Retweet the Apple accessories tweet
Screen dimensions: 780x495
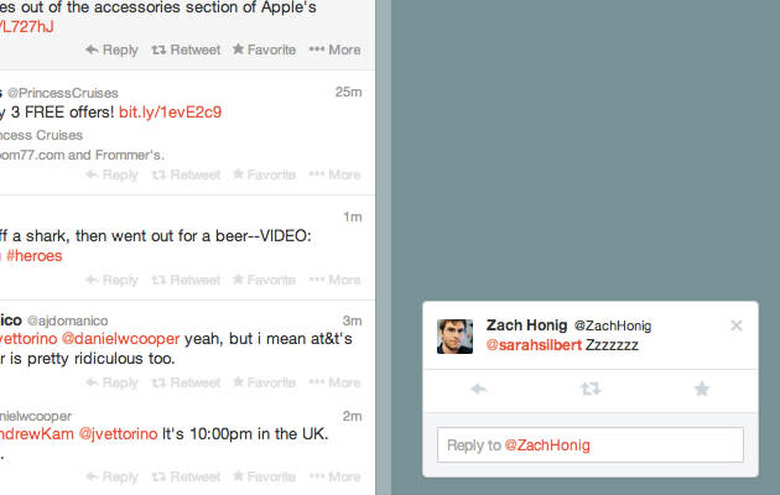tap(184, 49)
